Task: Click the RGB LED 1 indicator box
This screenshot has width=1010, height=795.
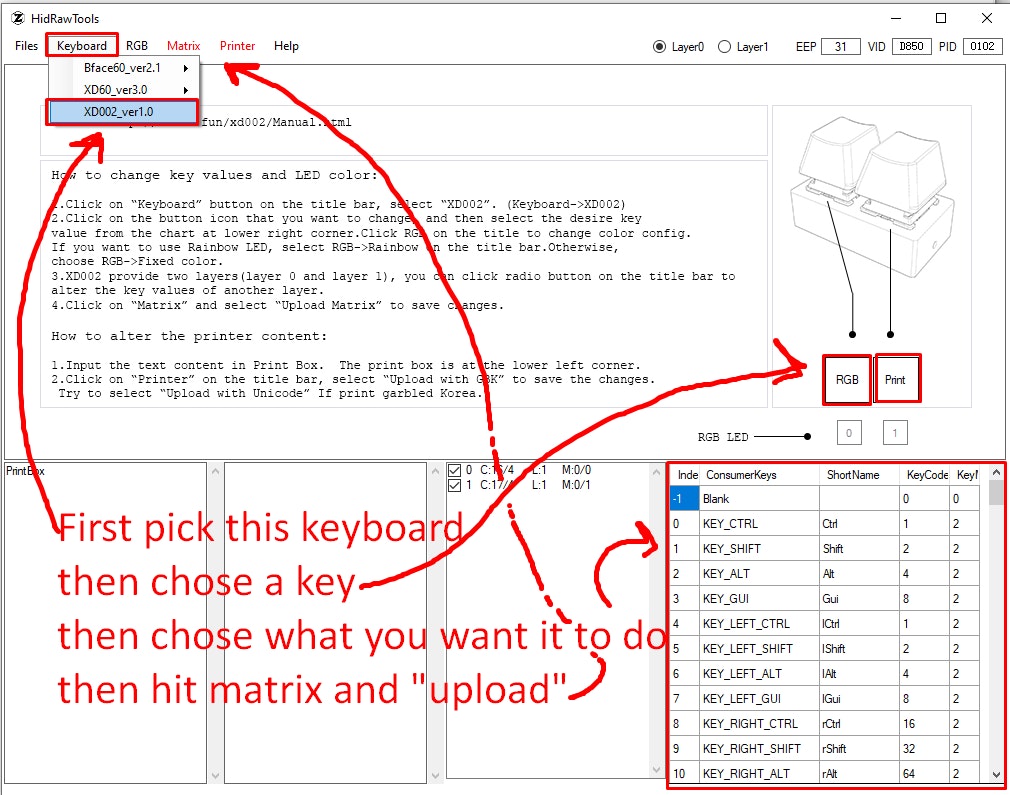Action: 895,433
